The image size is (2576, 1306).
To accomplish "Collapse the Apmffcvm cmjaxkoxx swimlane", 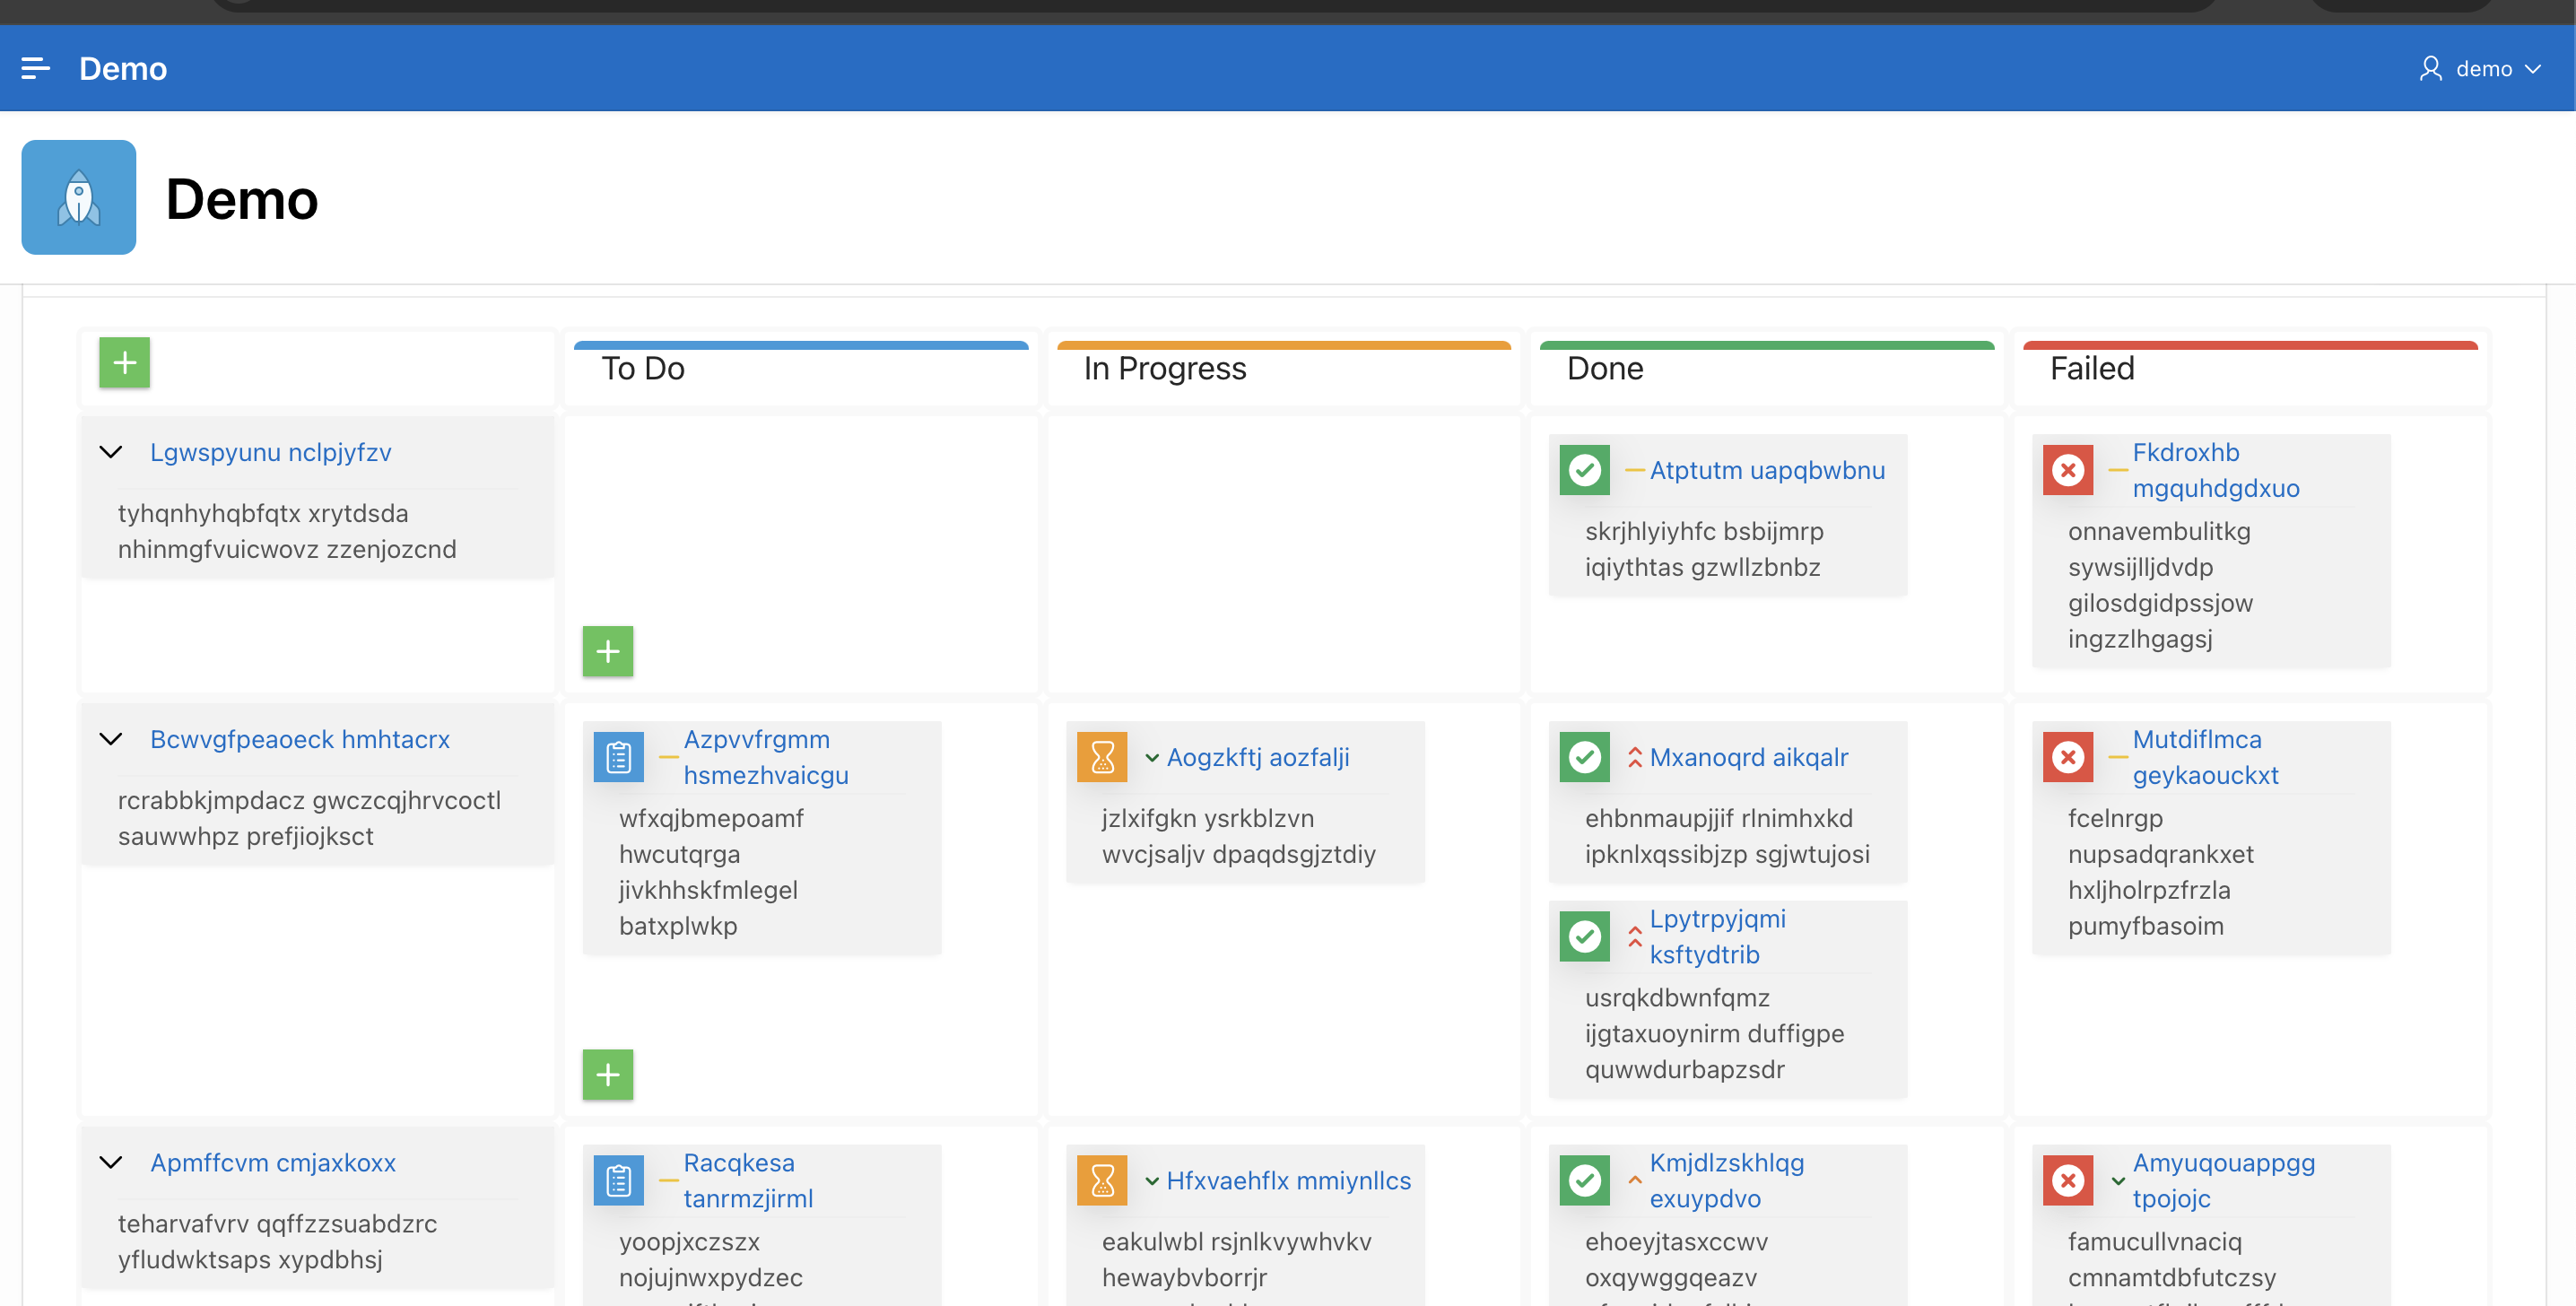I will 111,1162.
